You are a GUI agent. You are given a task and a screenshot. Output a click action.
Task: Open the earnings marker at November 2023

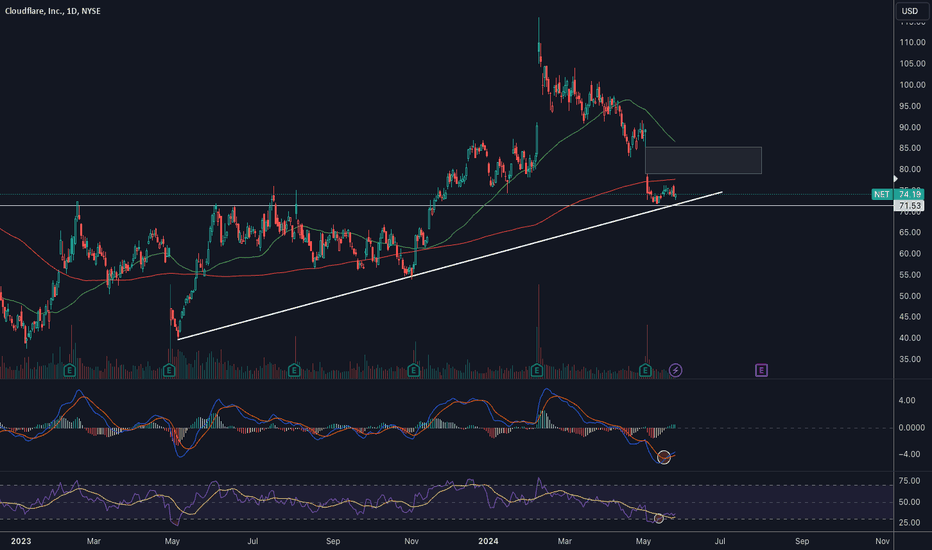(x=414, y=370)
